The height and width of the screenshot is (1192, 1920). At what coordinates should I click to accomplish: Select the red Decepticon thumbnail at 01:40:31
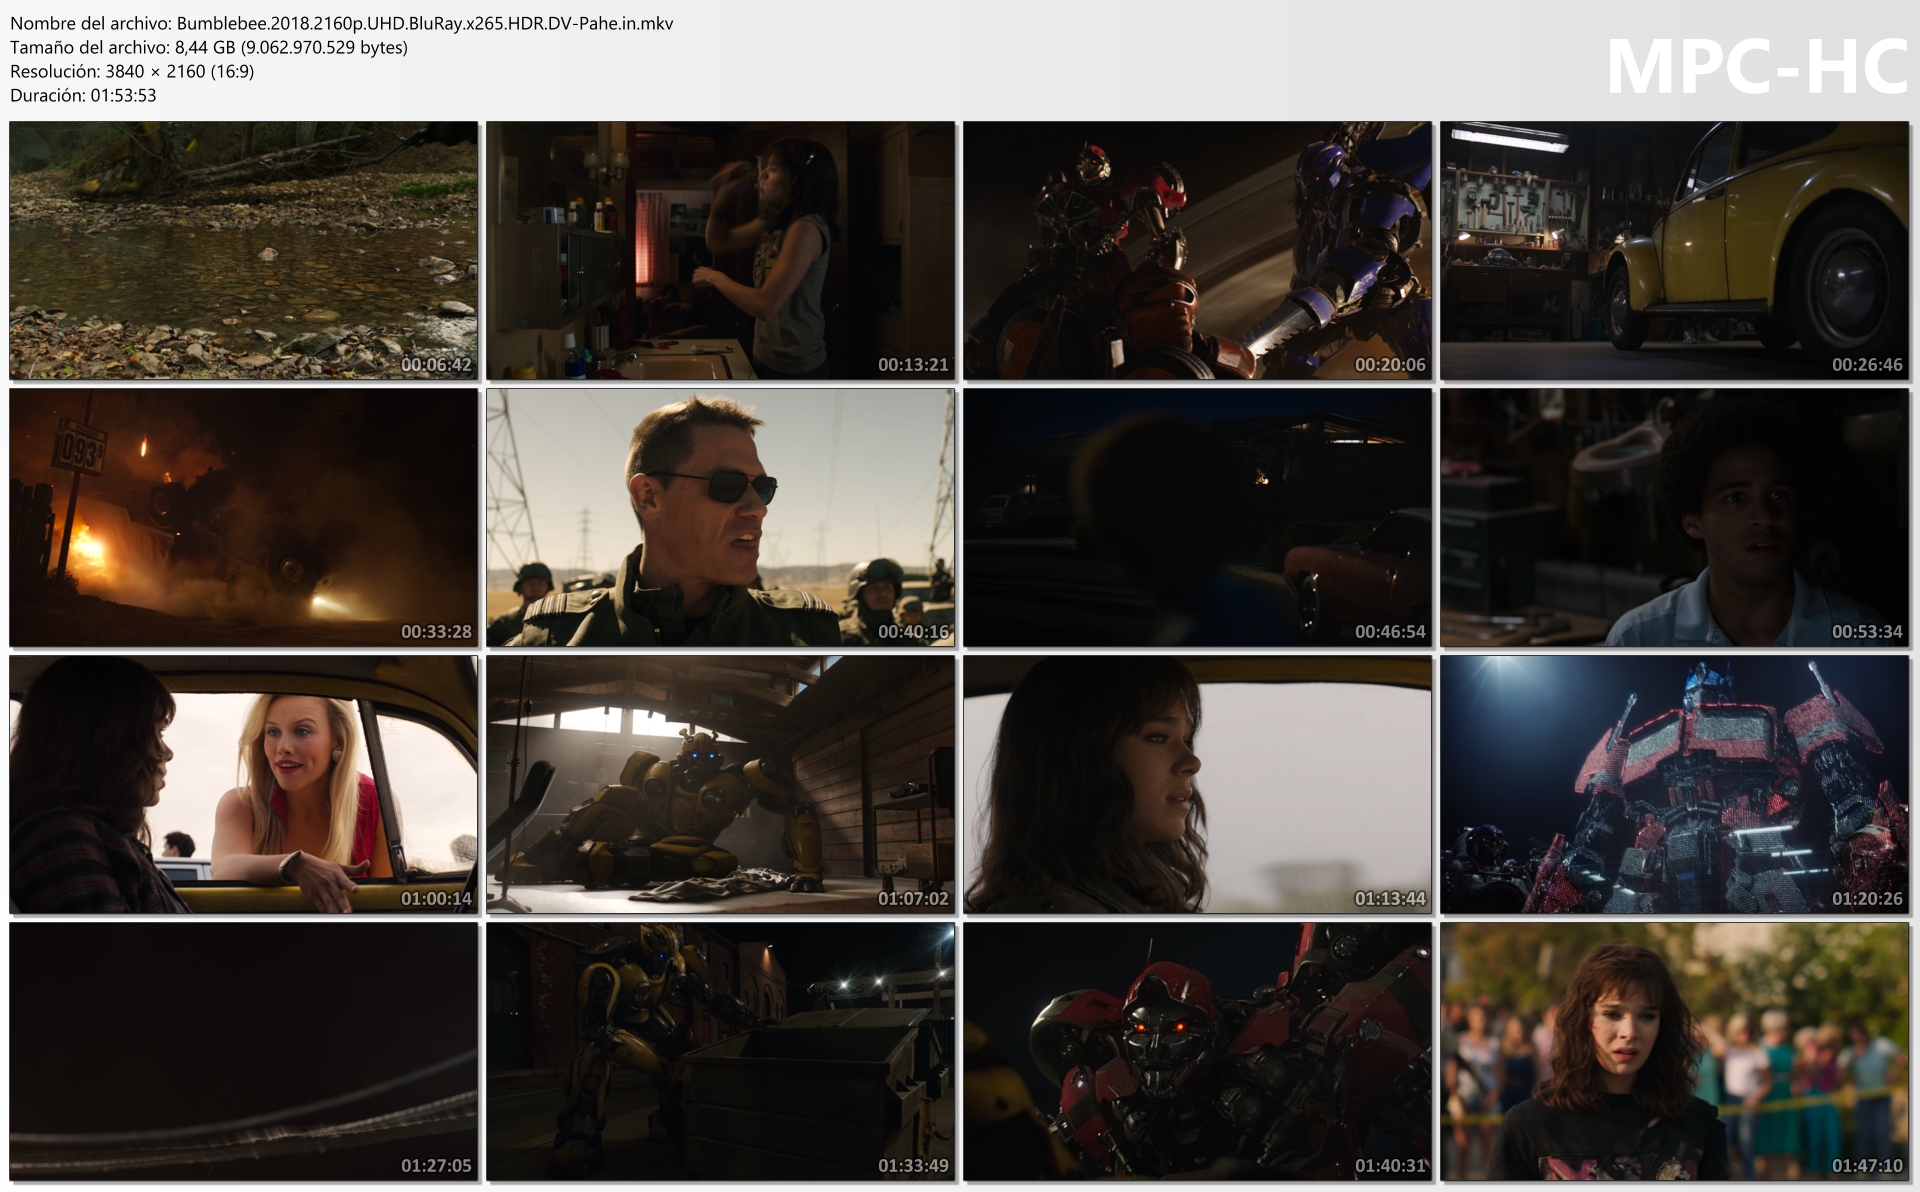1197,1051
